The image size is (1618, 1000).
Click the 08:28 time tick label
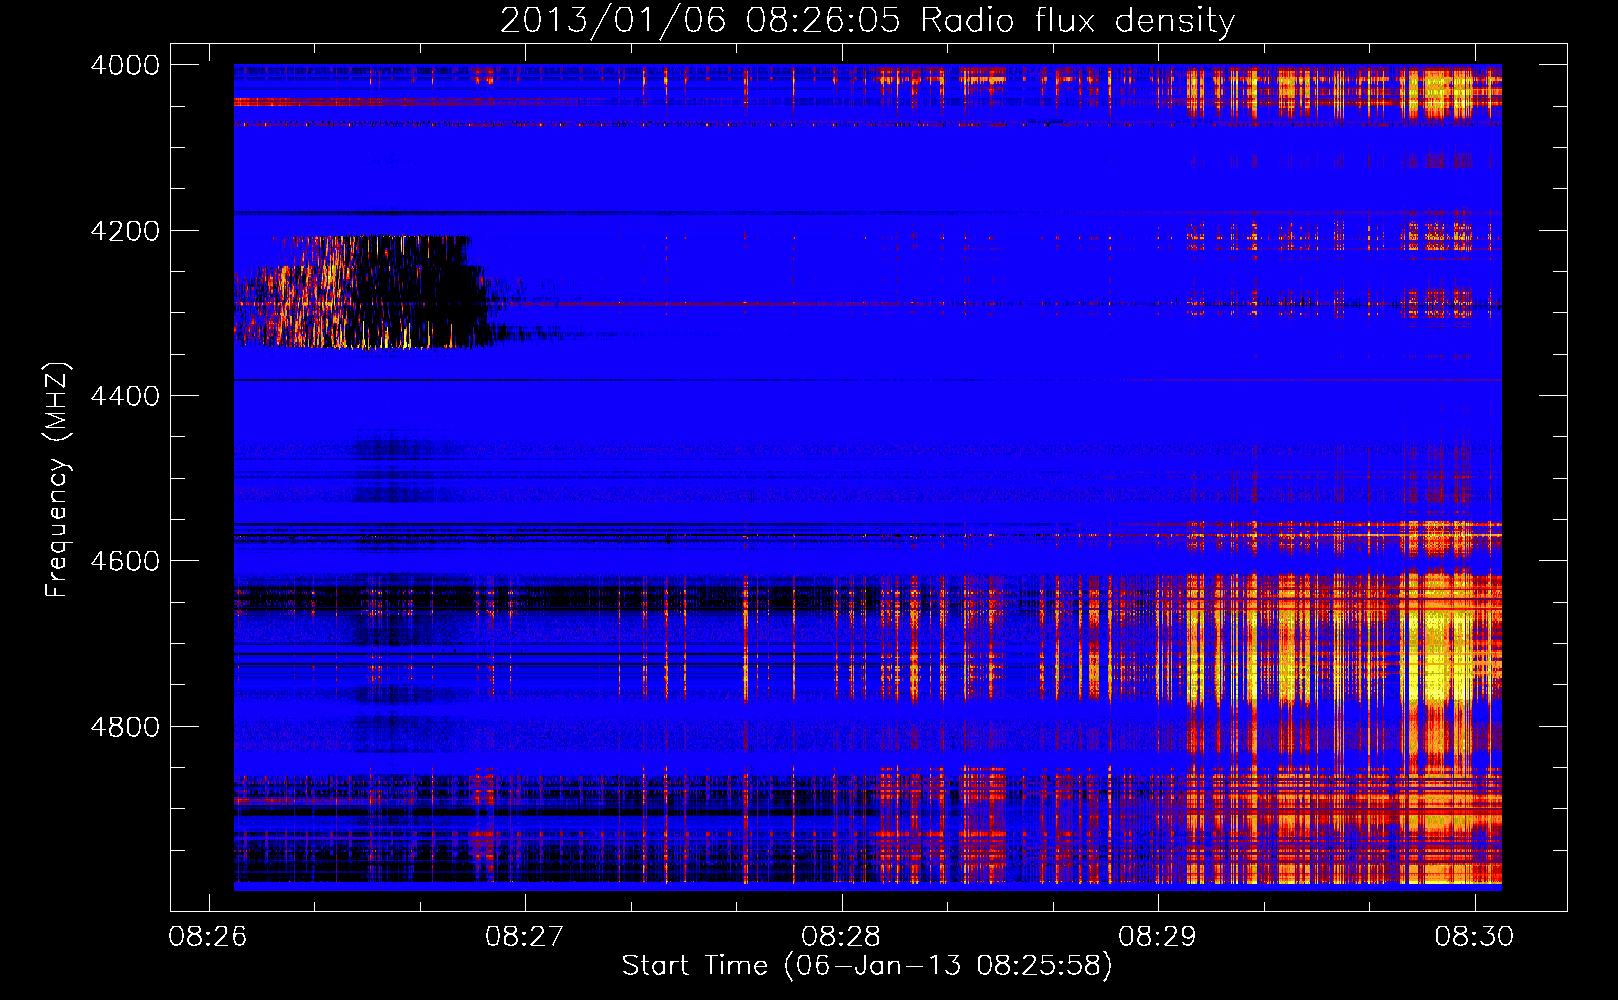[841, 937]
